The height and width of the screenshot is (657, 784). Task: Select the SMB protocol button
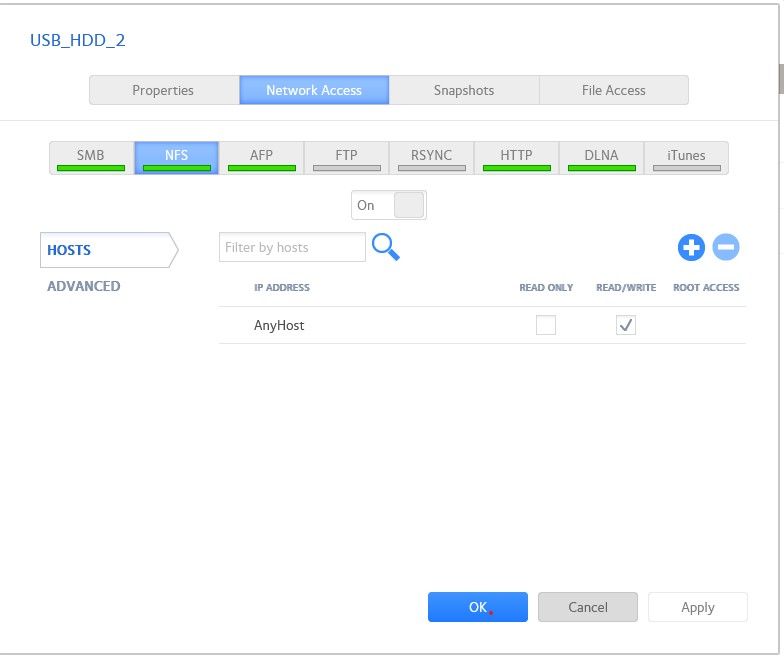coord(91,157)
